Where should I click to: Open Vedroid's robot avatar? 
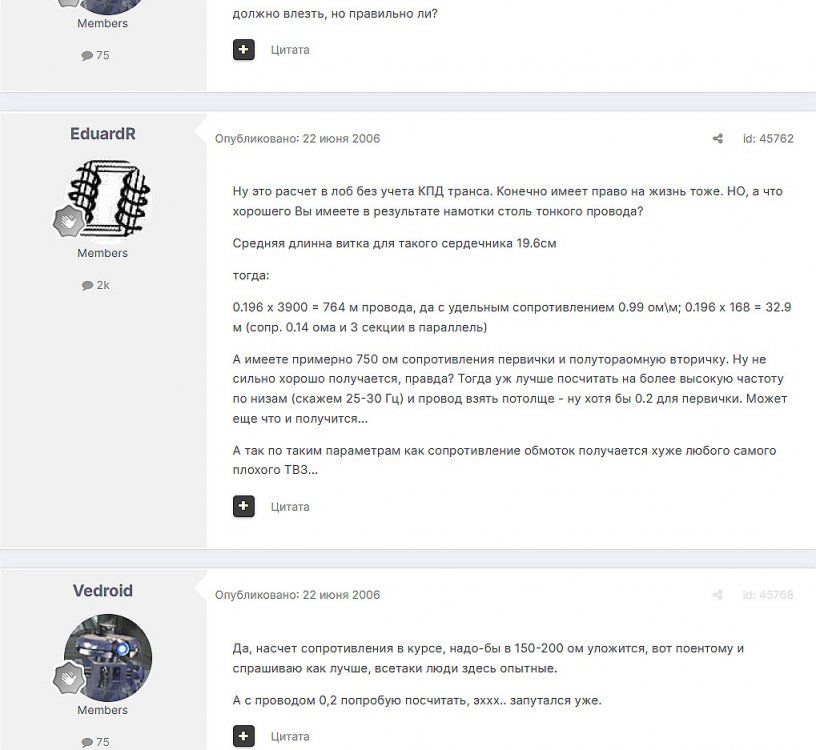pos(108,657)
